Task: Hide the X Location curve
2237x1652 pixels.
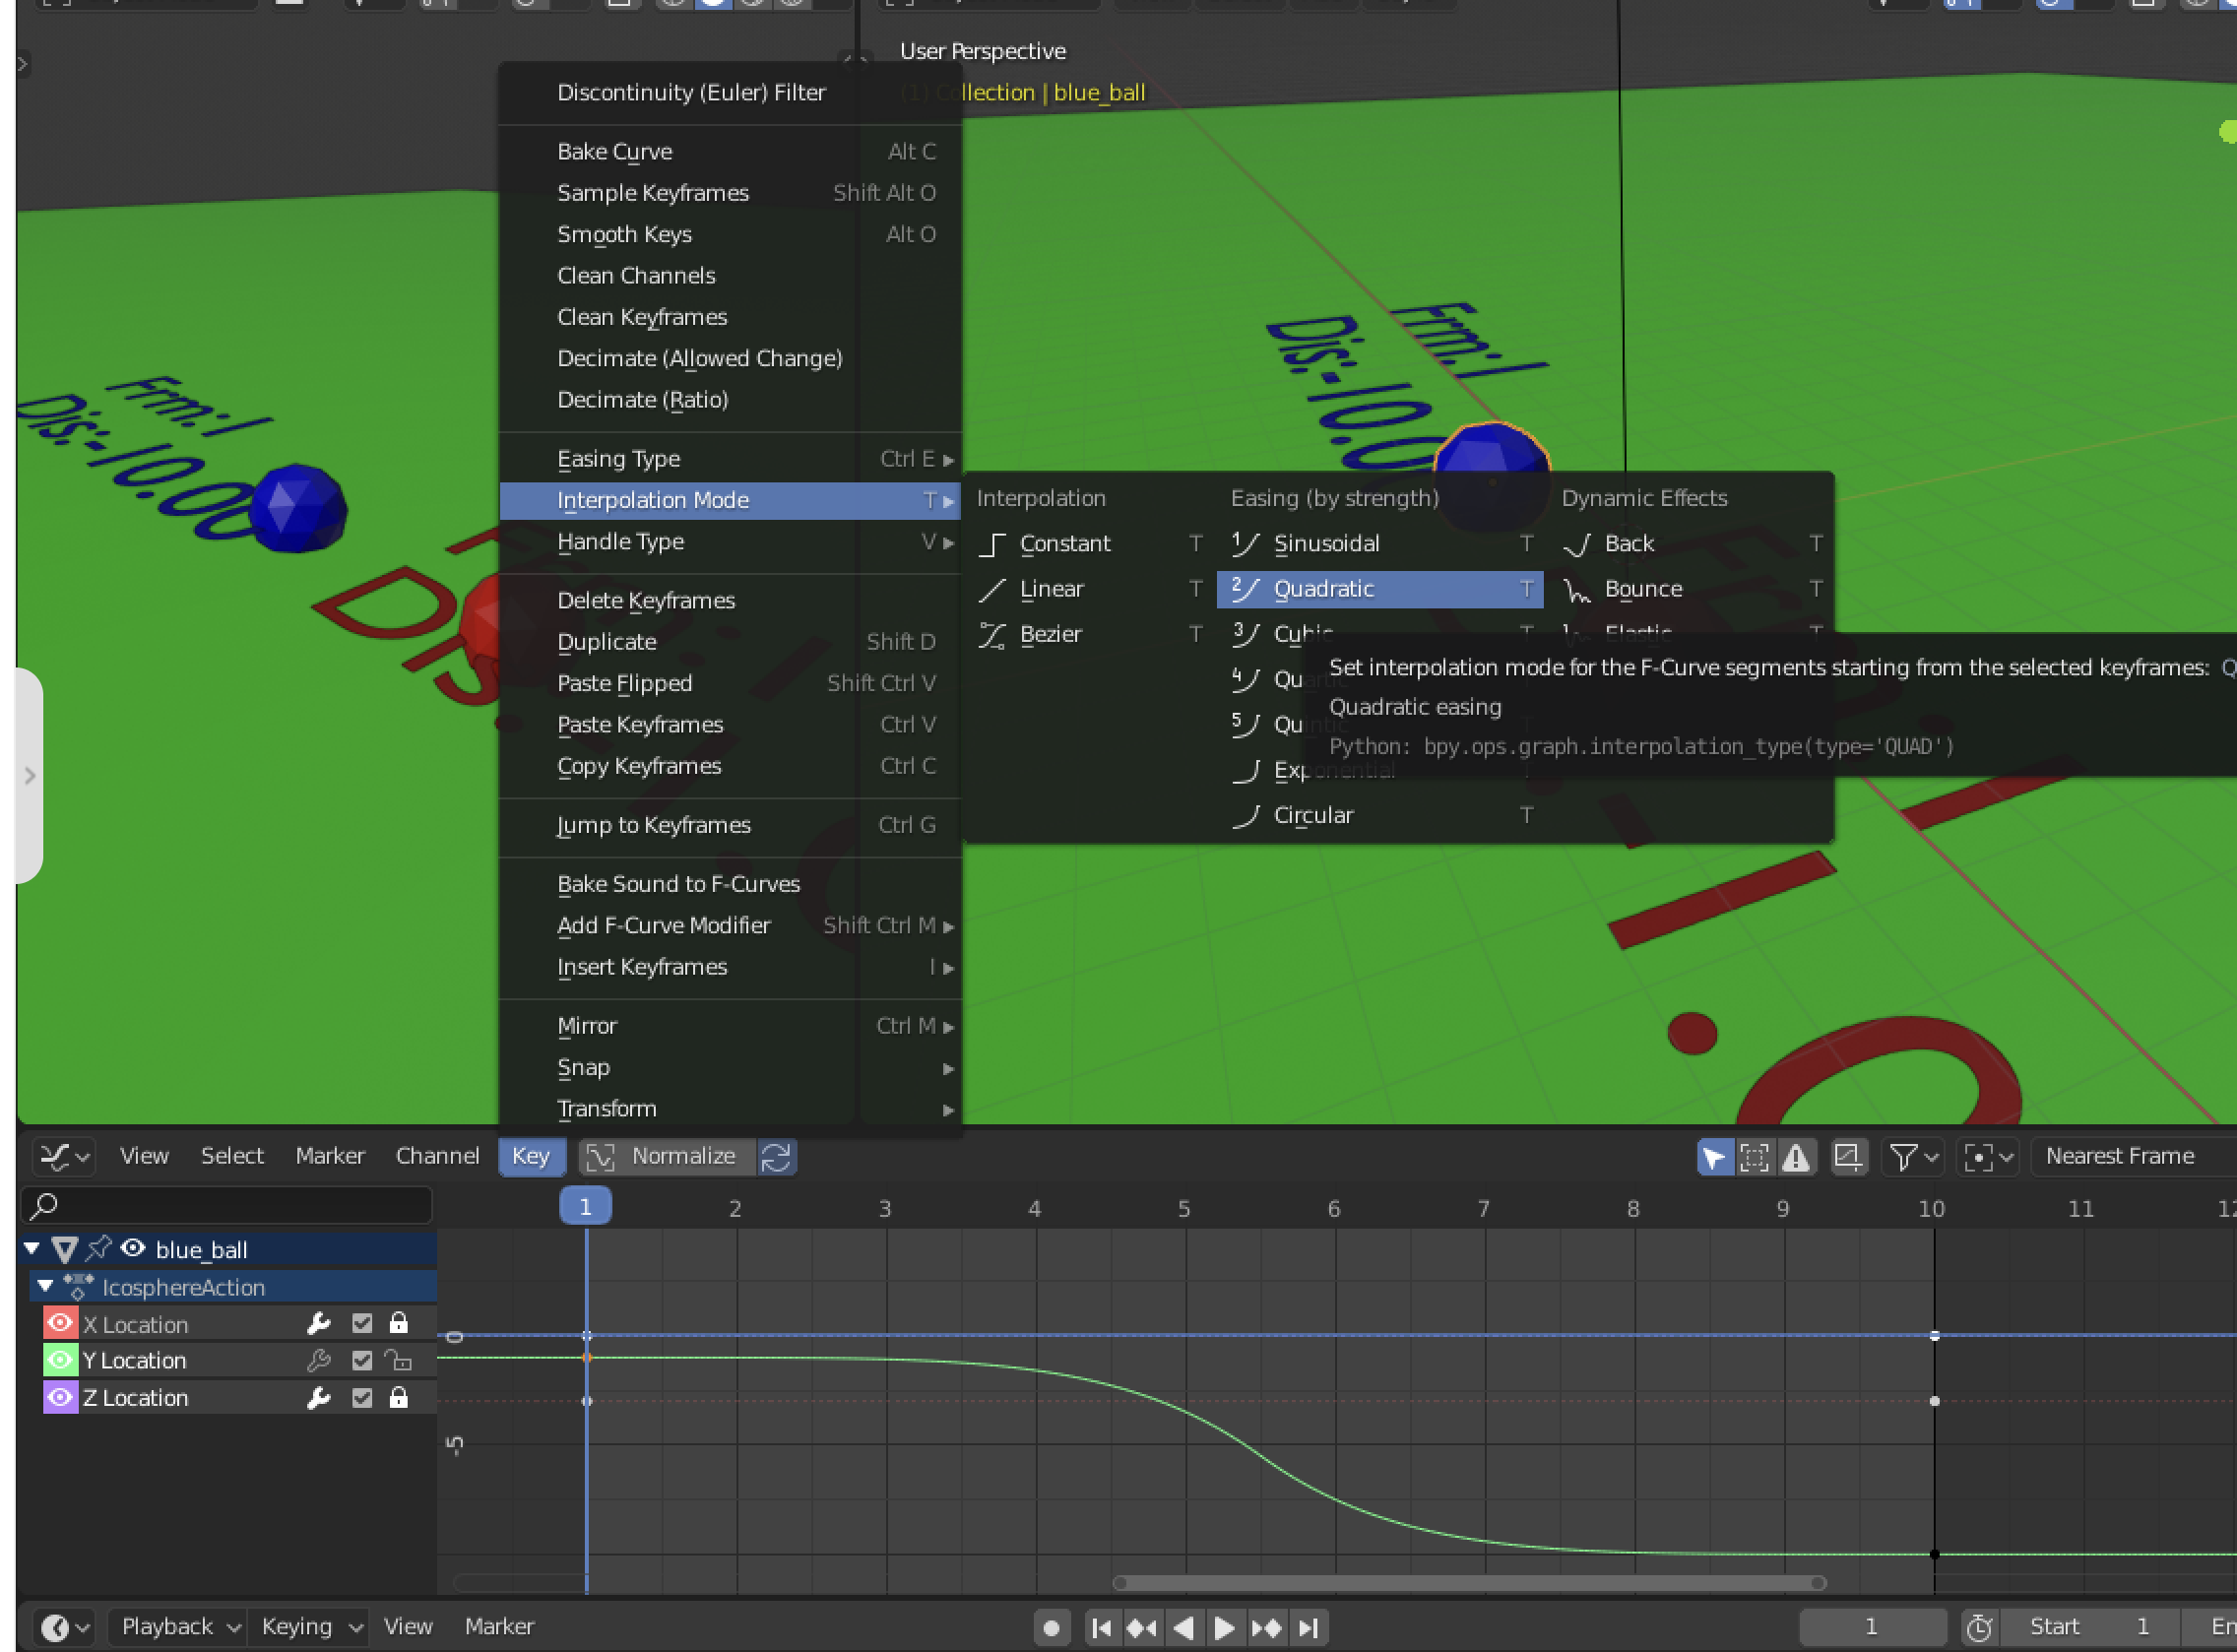Action: click(x=60, y=1324)
